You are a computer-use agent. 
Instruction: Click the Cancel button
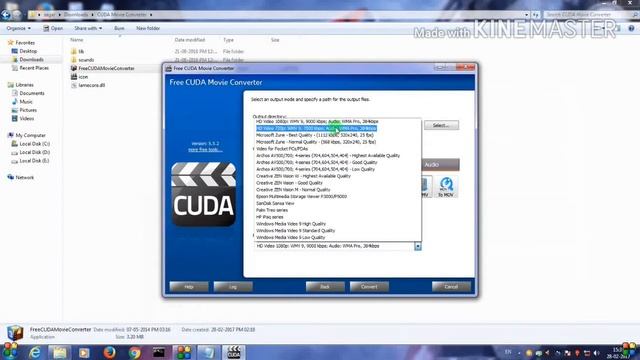coord(451,287)
